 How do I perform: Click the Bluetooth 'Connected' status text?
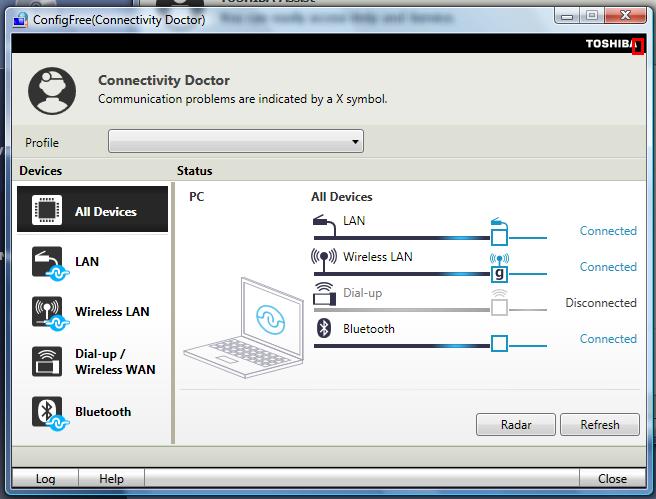point(608,339)
